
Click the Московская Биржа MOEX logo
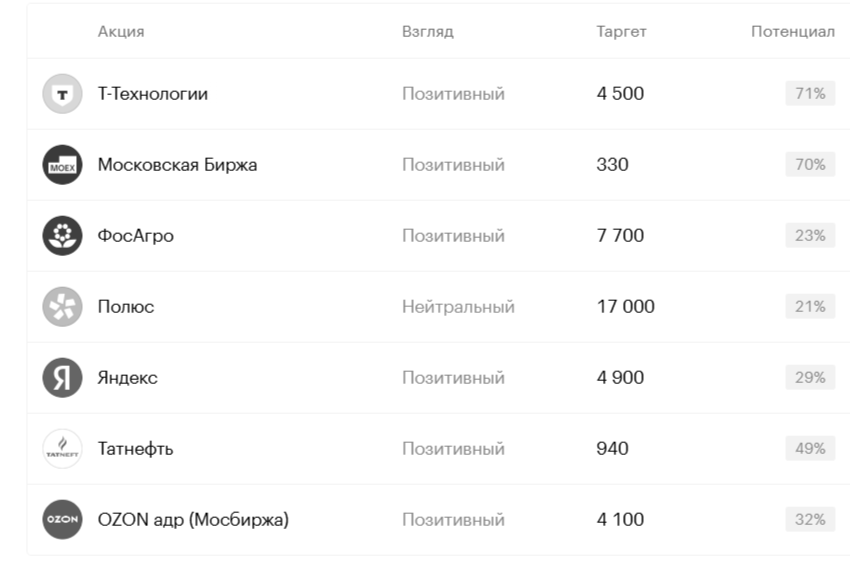coord(62,165)
